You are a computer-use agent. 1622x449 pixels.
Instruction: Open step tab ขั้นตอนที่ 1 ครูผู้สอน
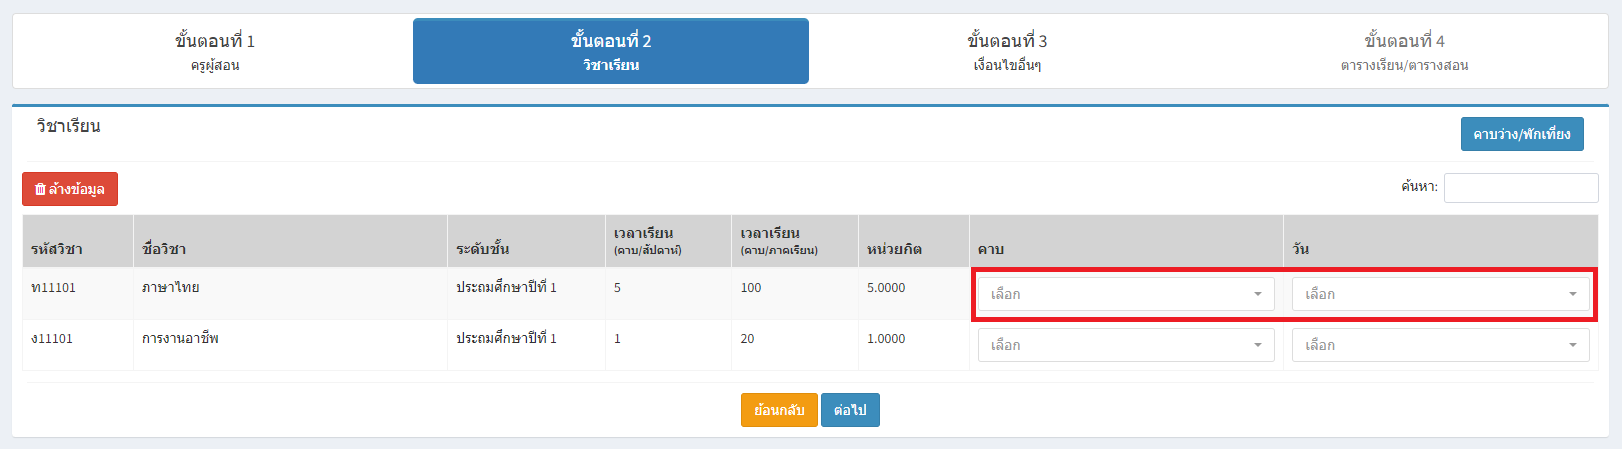click(x=215, y=51)
